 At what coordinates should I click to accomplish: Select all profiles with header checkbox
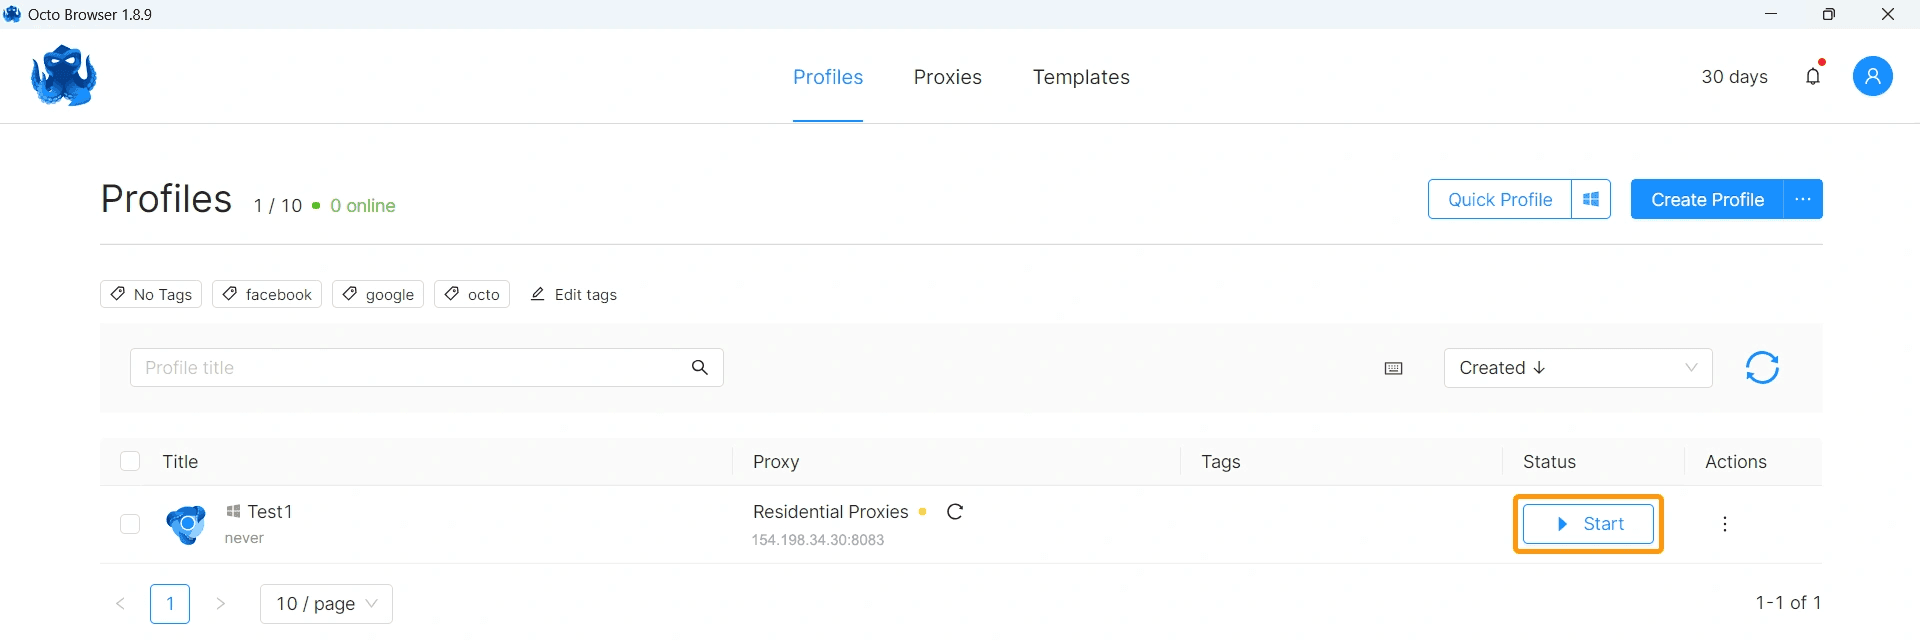point(130,462)
